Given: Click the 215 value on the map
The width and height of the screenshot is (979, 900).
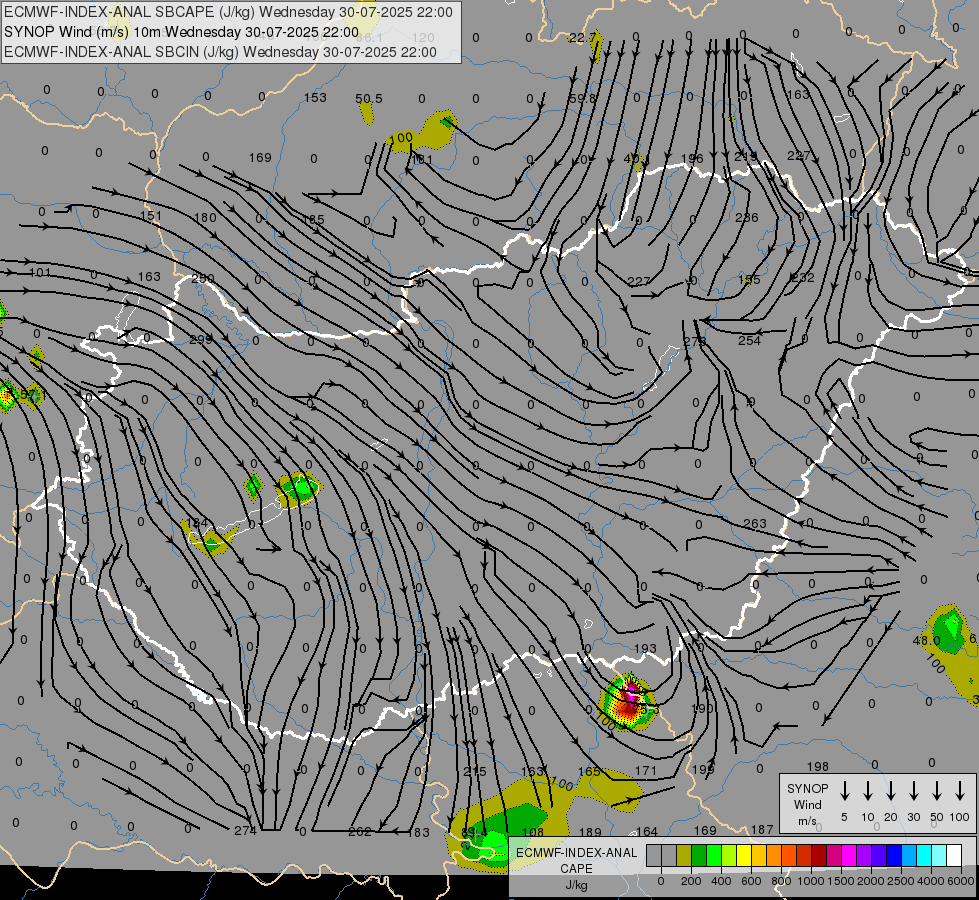Looking at the screenshot, I should (475, 771).
